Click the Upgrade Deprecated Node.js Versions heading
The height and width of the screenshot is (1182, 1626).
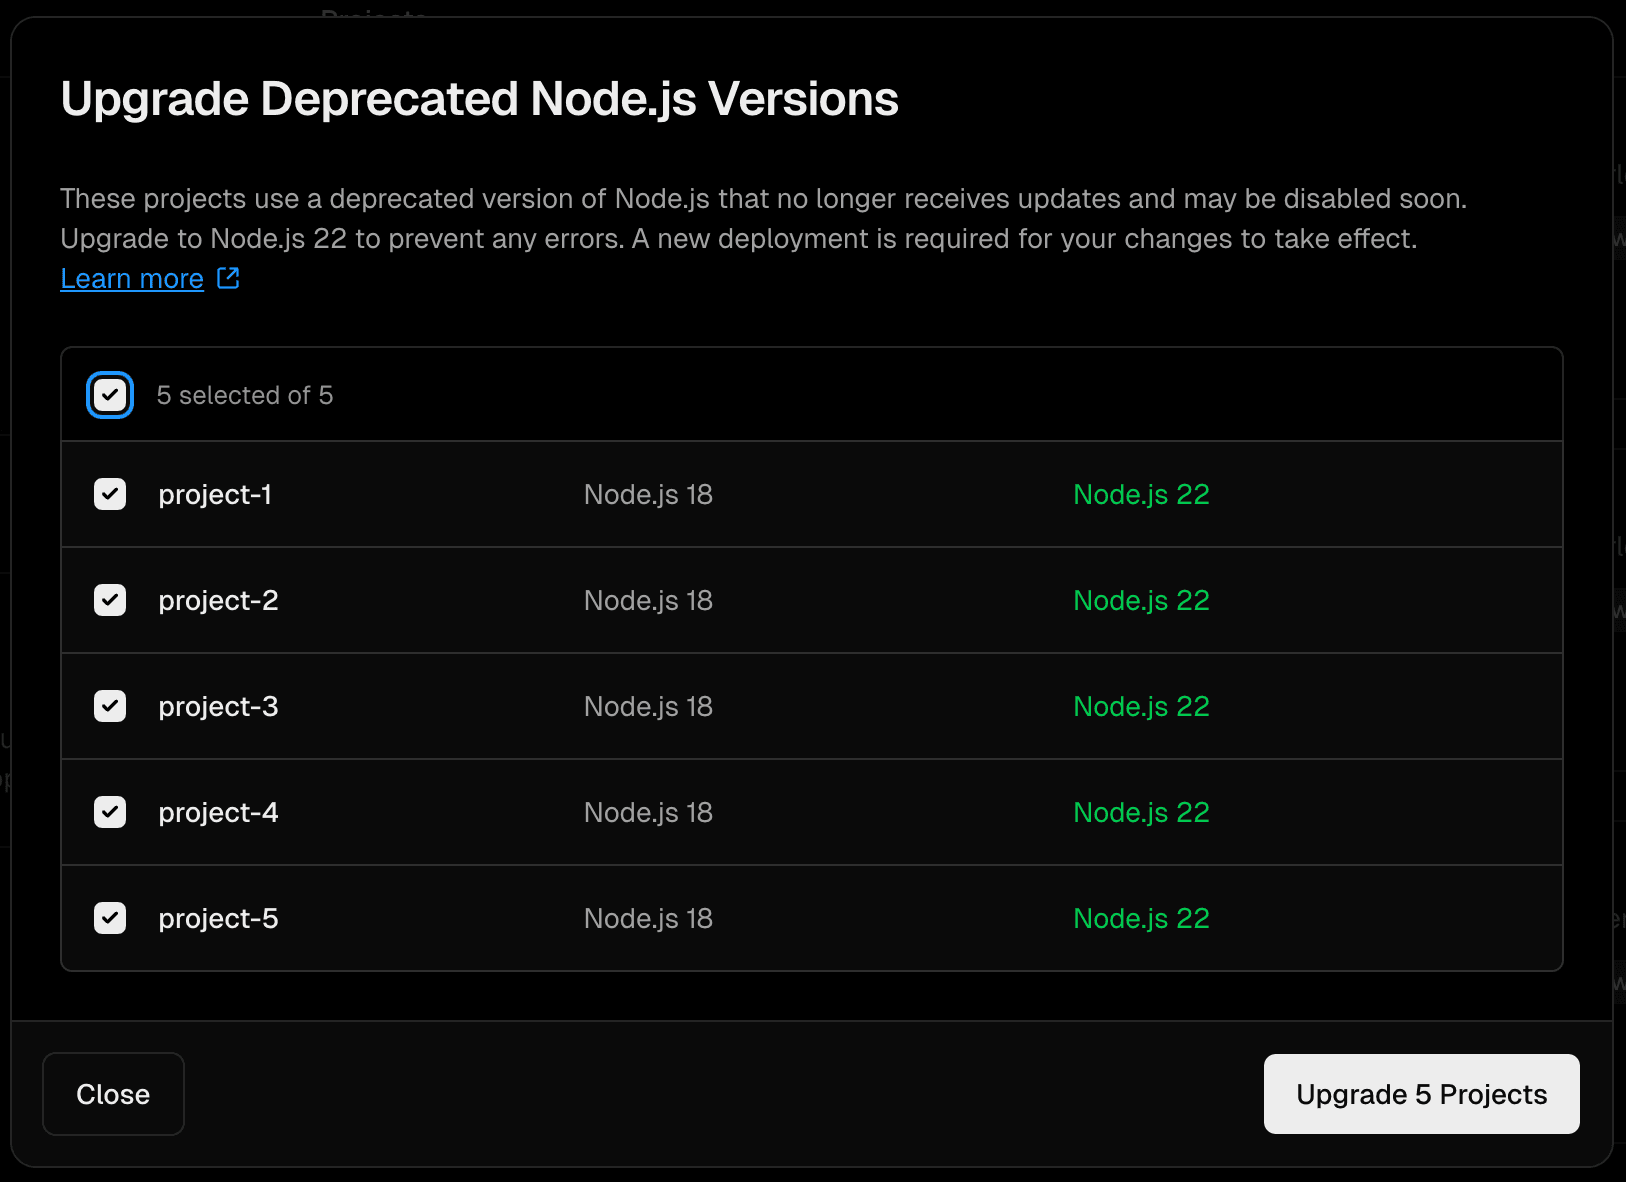click(479, 99)
